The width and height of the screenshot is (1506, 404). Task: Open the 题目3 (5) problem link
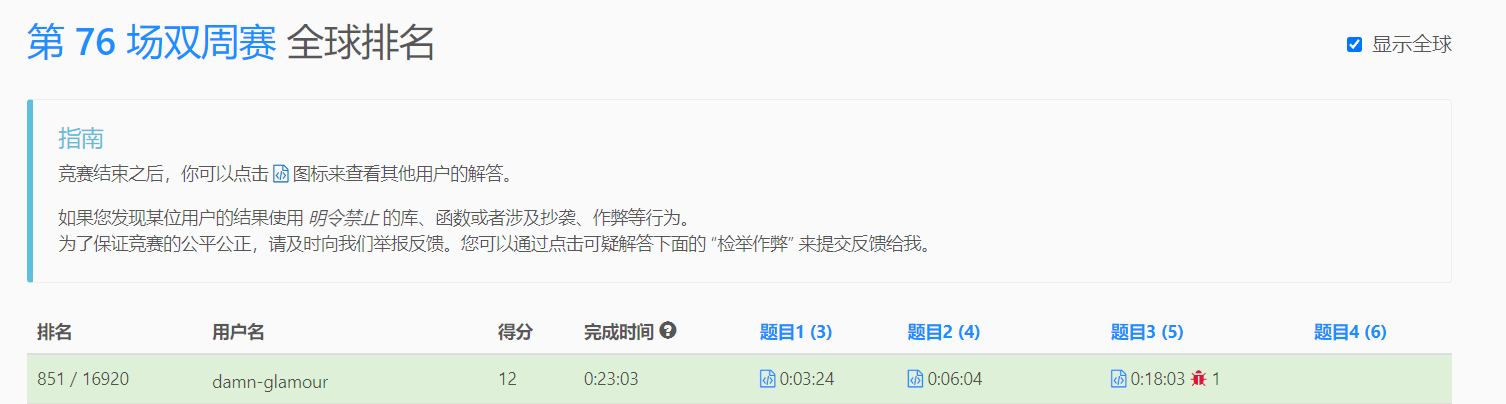[1147, 332]
